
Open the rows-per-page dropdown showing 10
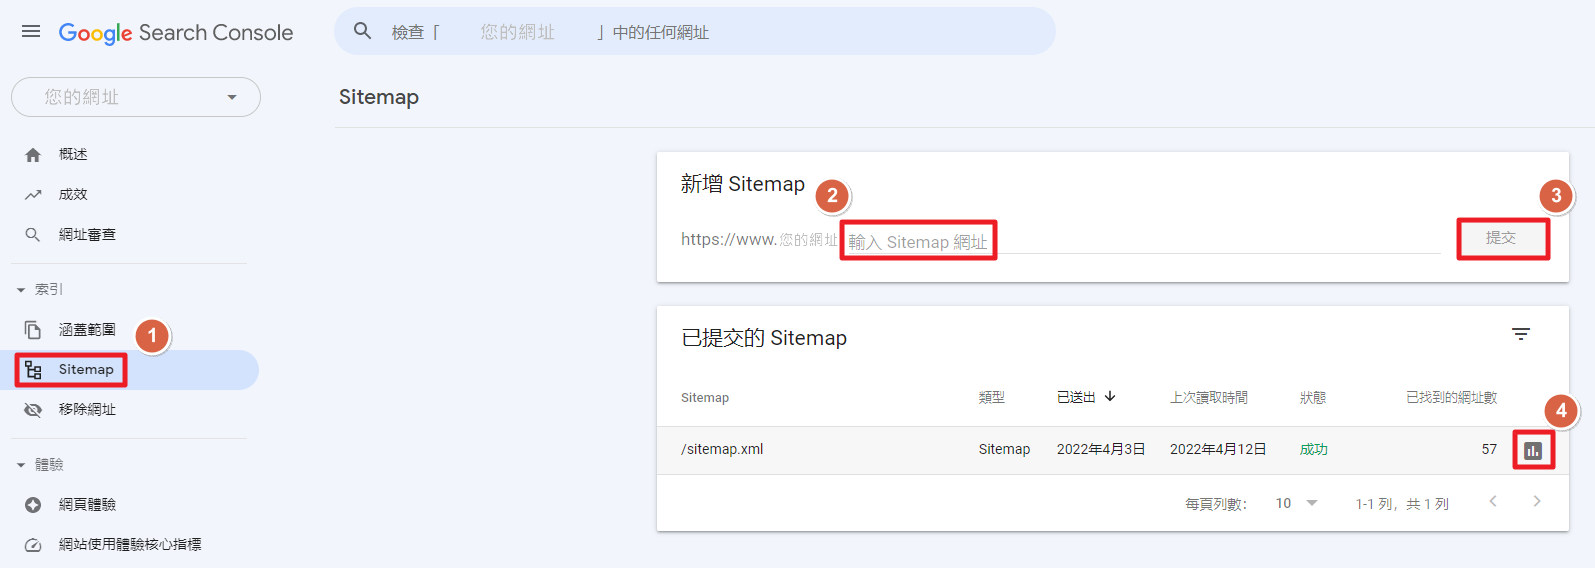(x=1297, y=503)
